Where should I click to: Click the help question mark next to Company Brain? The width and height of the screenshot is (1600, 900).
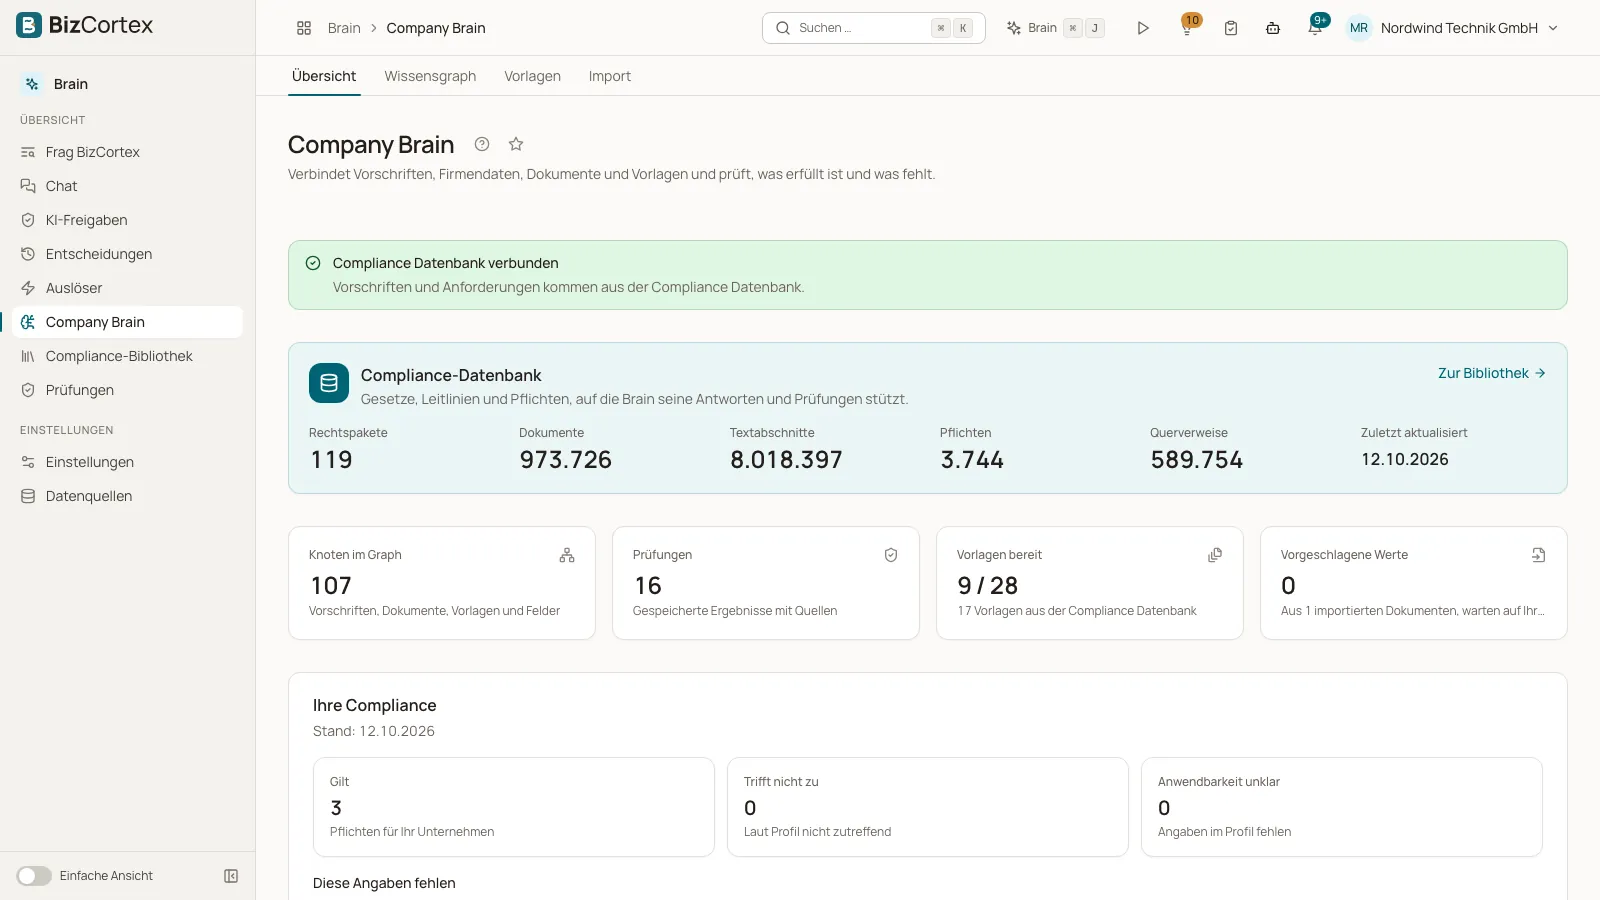482,144
